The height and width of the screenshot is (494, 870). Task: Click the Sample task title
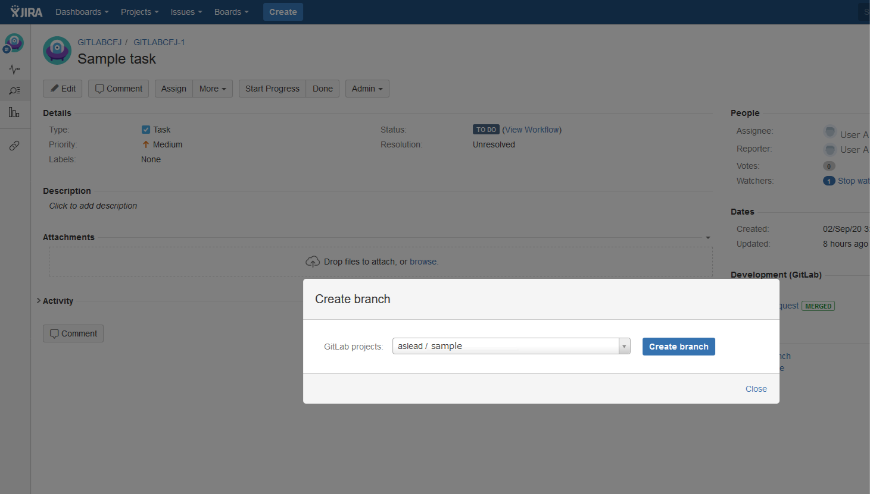(117, 59)
